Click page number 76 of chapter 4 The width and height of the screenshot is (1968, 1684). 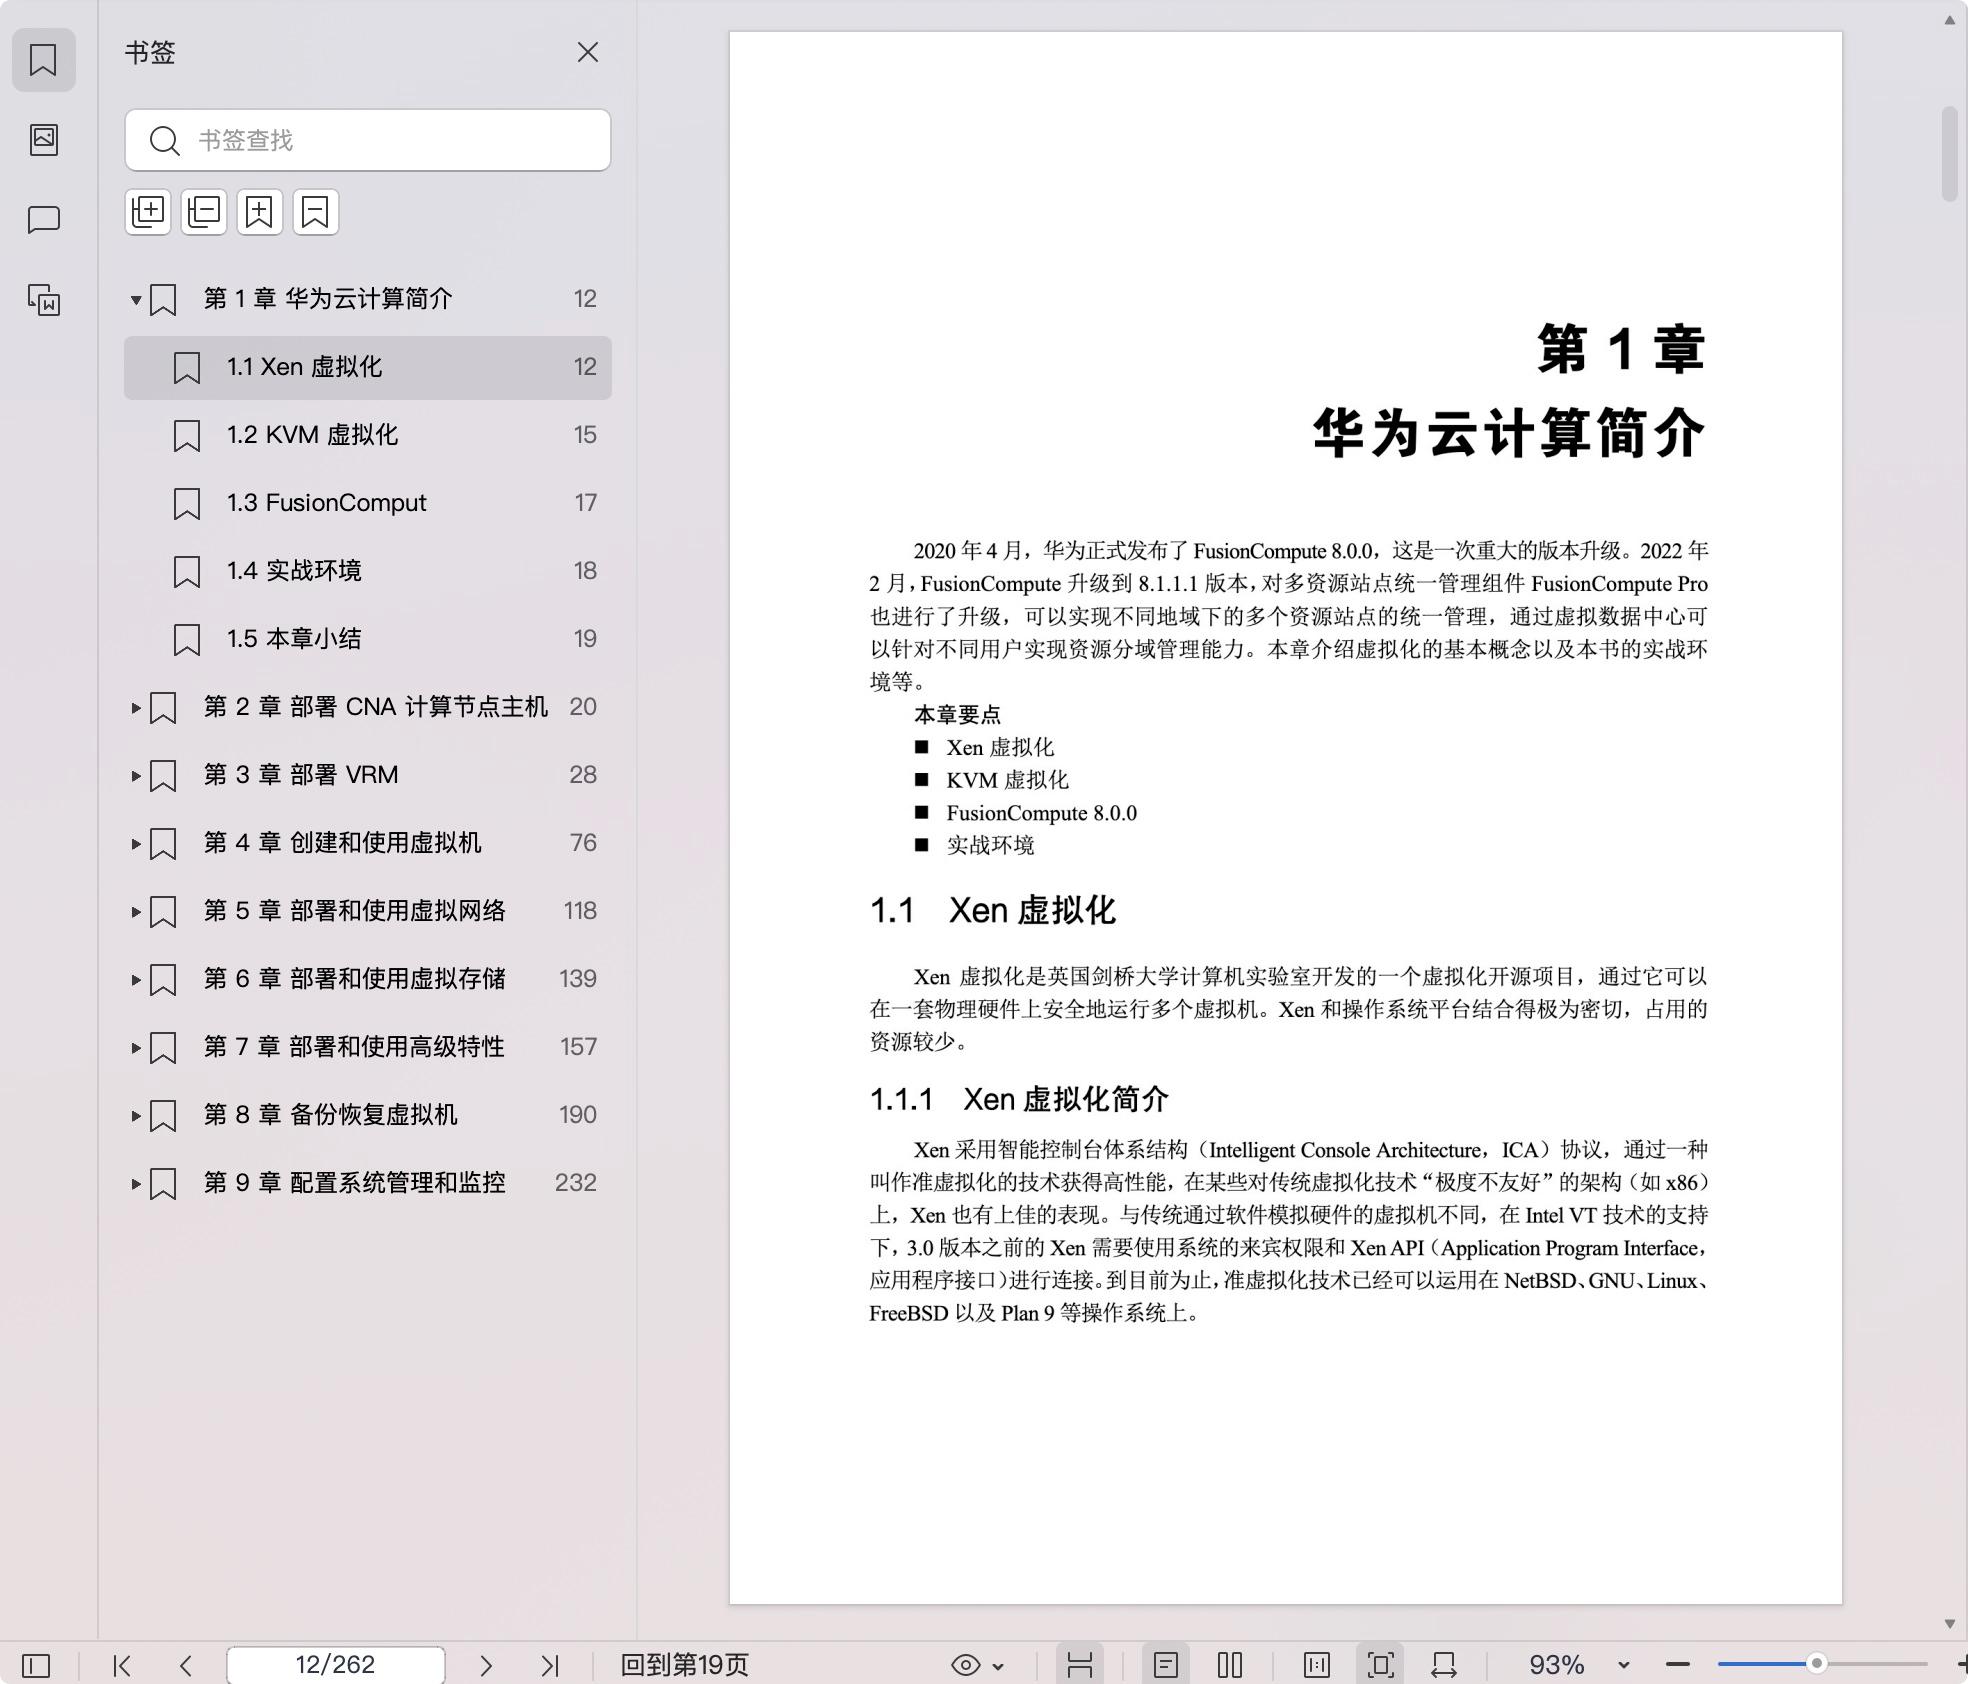(583, 843)
